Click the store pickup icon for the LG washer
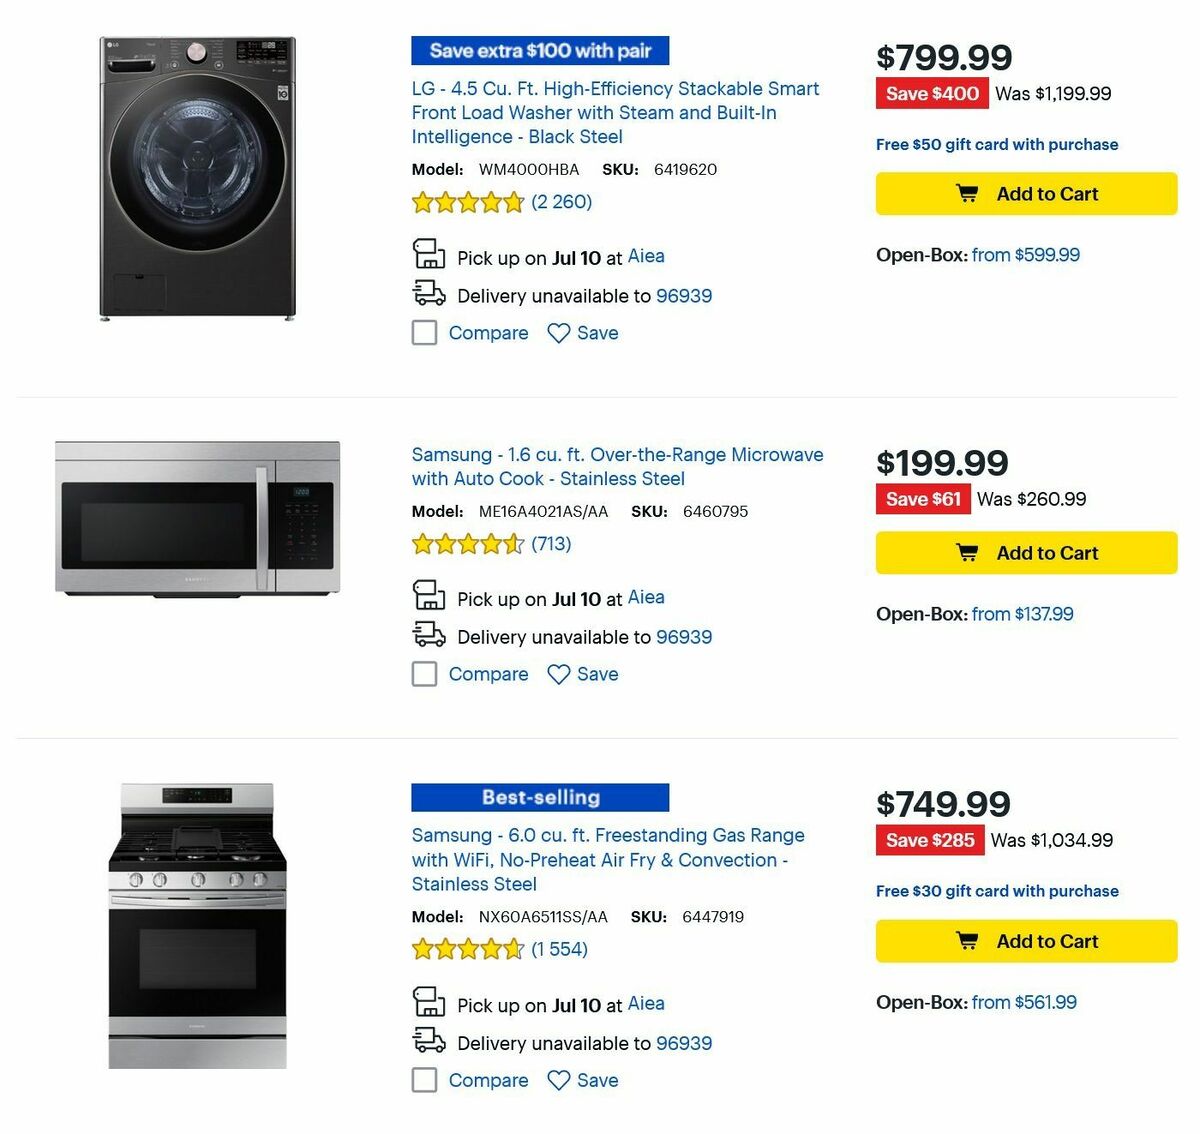1200x1134 pixels. pos(429,254)
